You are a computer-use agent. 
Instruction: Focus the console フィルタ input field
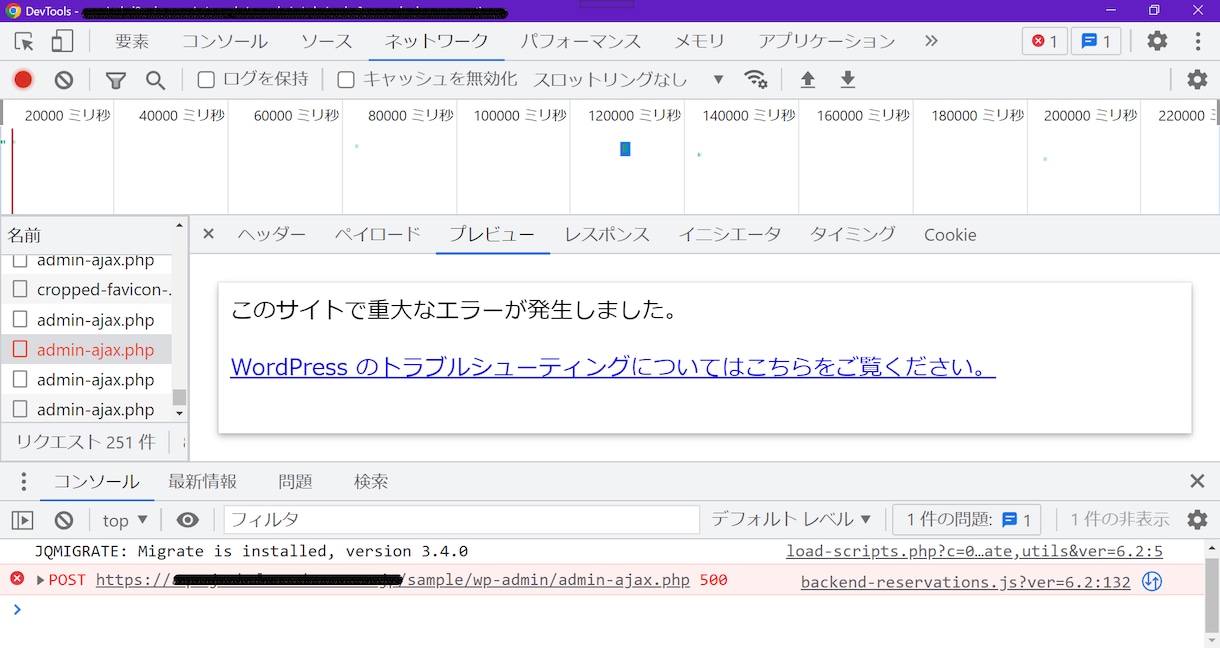(x=461, y=519)
